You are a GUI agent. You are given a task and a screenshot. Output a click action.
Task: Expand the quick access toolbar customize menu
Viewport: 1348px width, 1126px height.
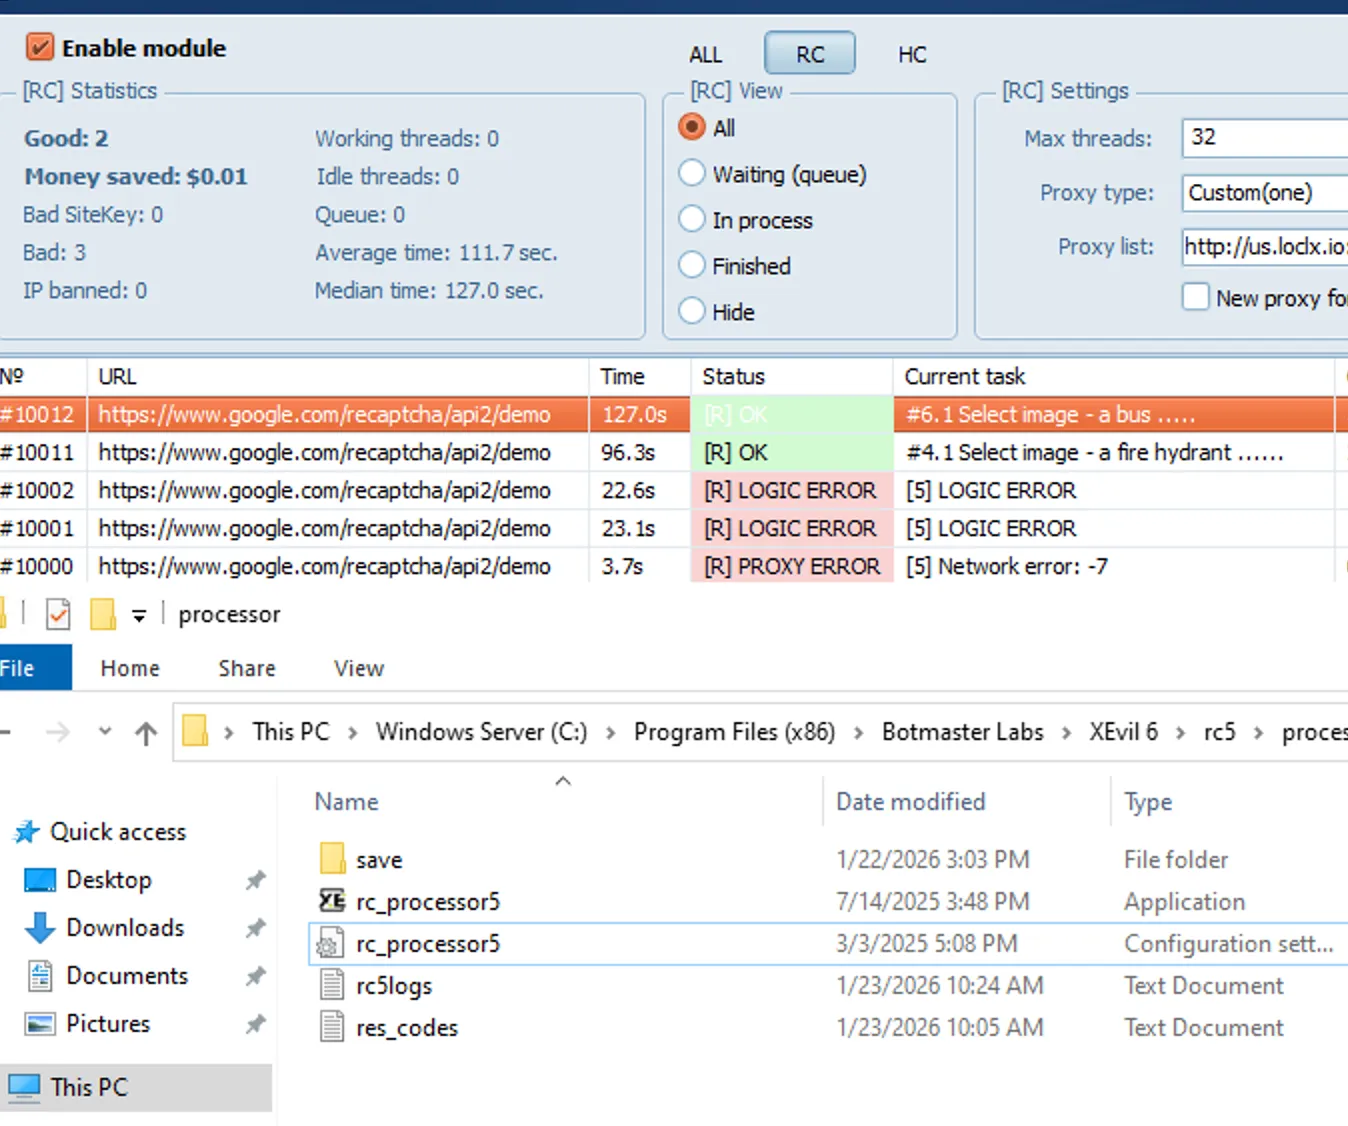coord(139,614)
